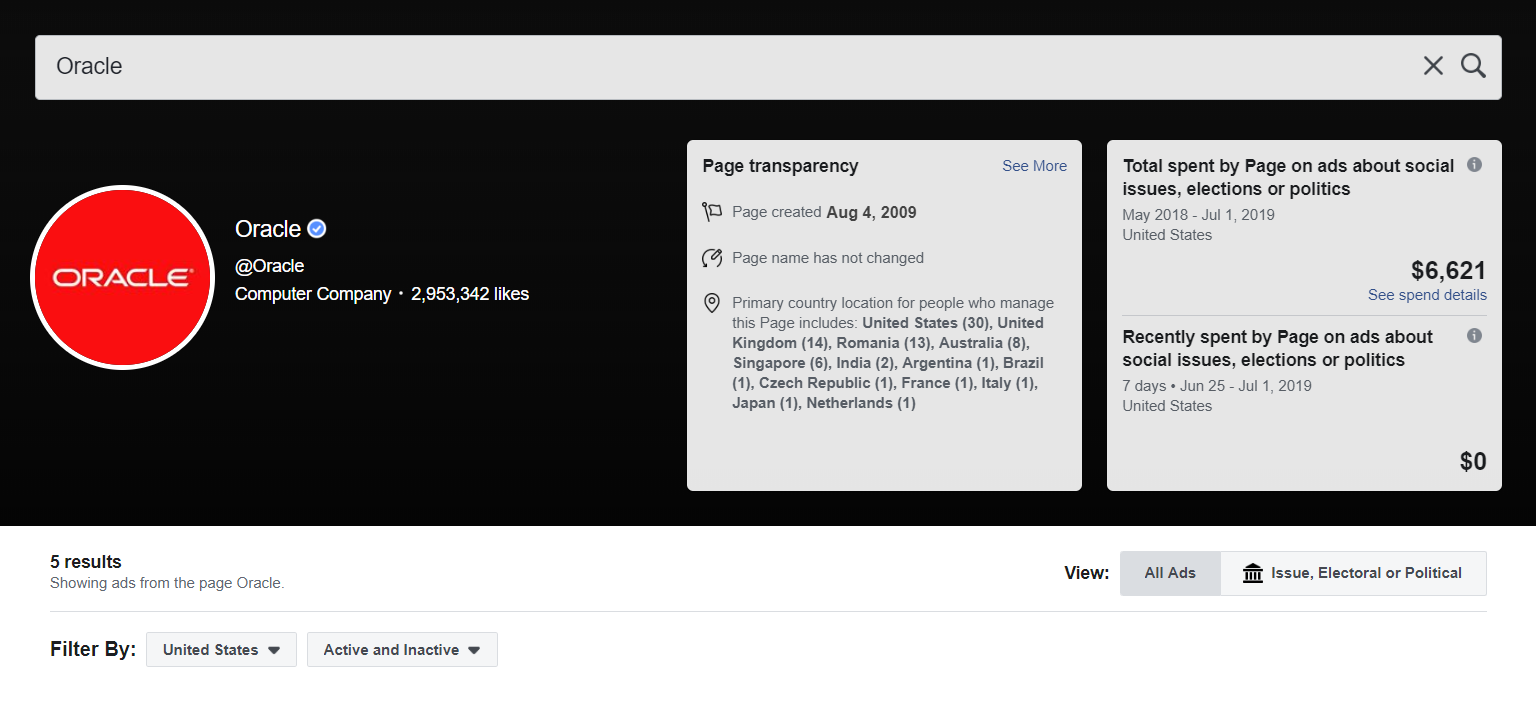Clear the search field with the X icon

[x=1433, y=65]
